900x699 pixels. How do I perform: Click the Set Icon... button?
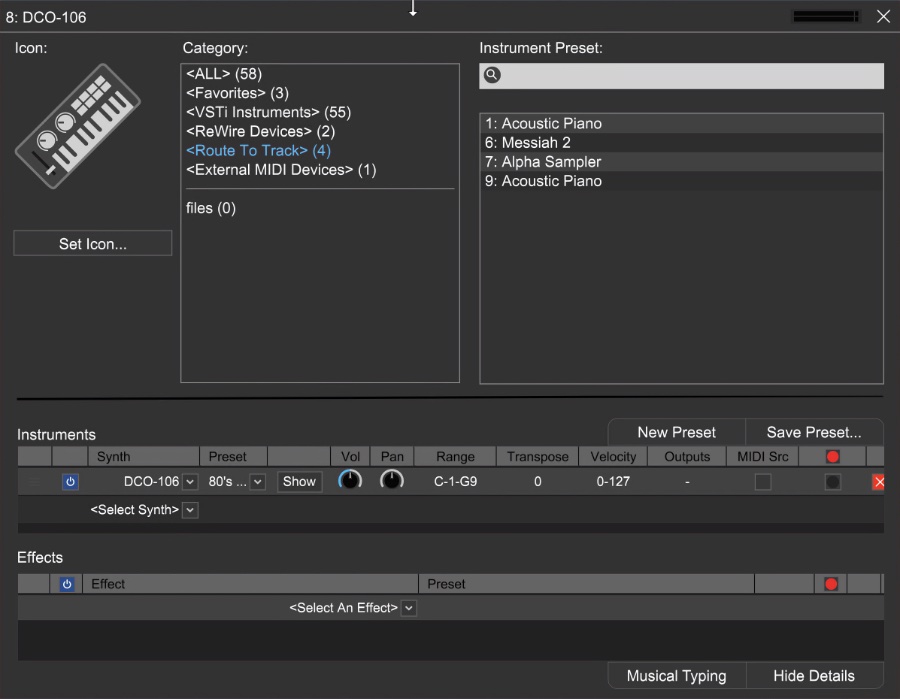92,243
